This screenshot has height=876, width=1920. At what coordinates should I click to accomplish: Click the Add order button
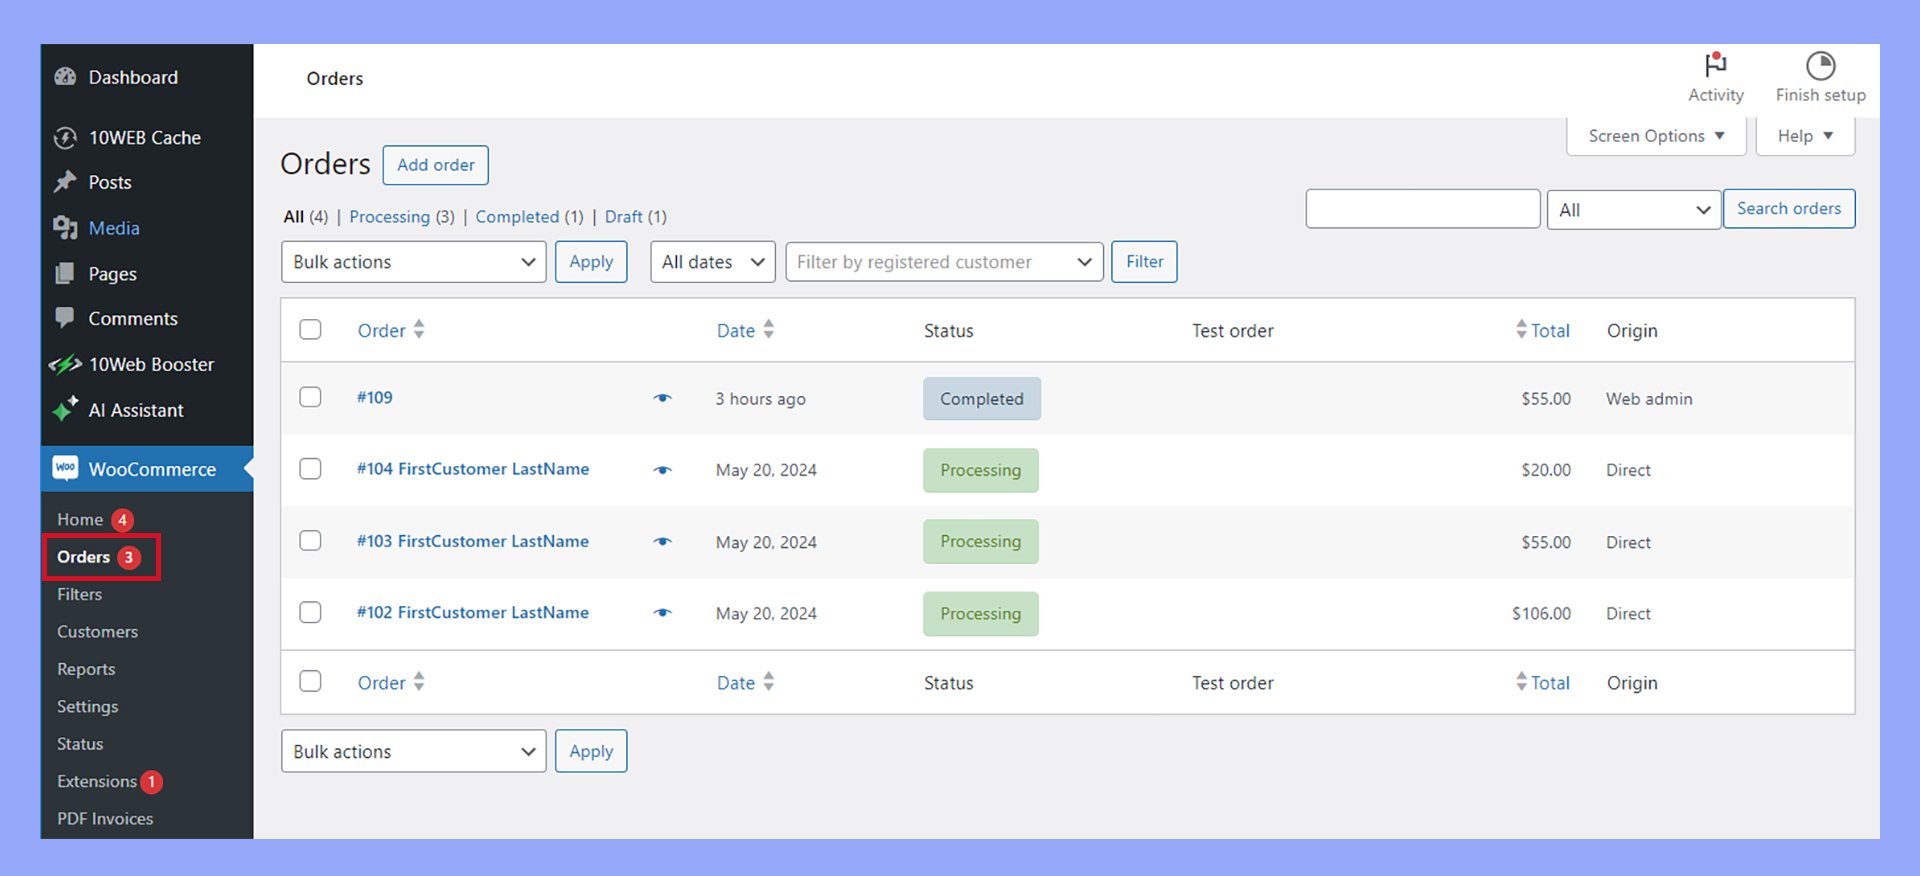[x=435, y=165]
